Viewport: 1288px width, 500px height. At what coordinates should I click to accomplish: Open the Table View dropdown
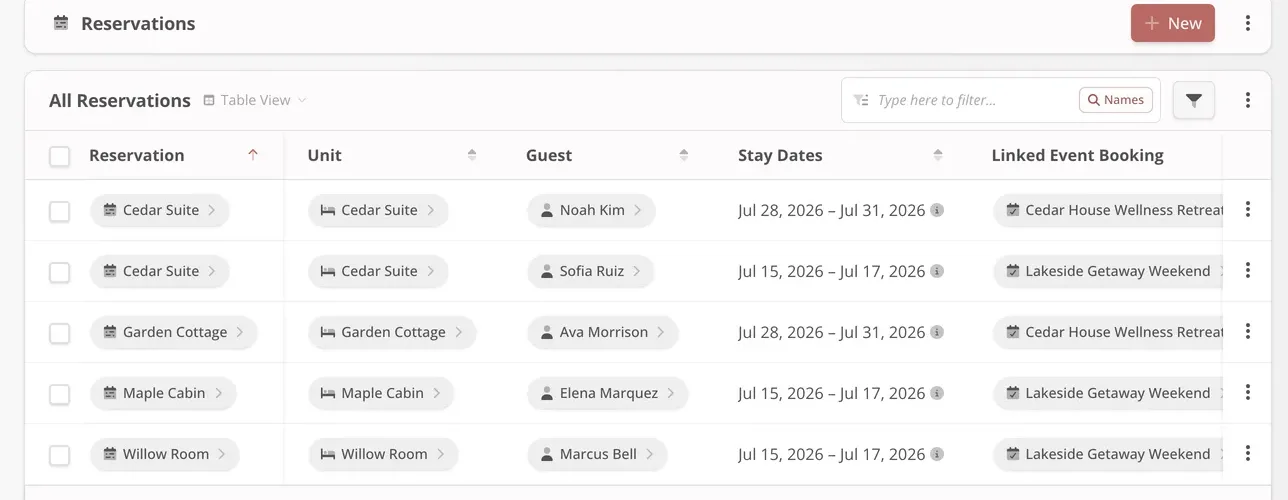pyautogui.click(x=255, y=100)
